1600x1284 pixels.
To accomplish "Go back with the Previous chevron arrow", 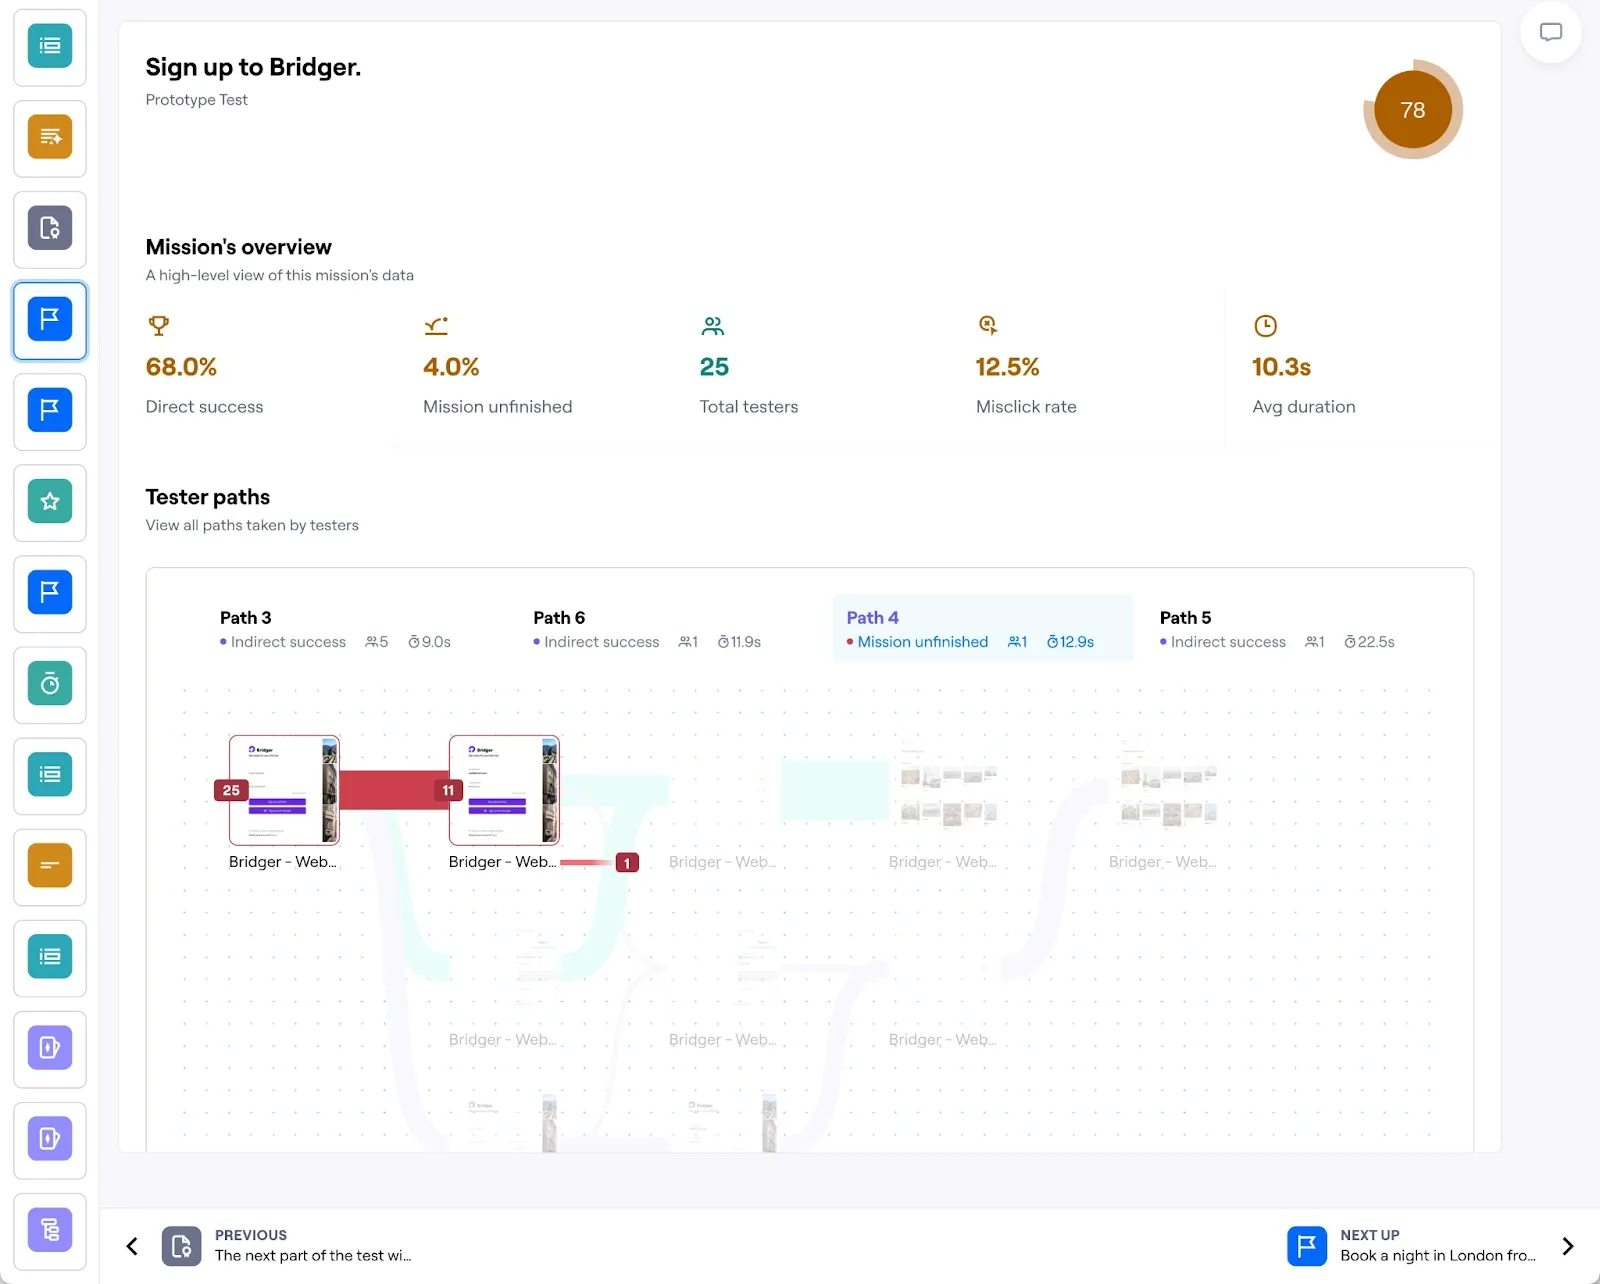I will click(131, 1246).
